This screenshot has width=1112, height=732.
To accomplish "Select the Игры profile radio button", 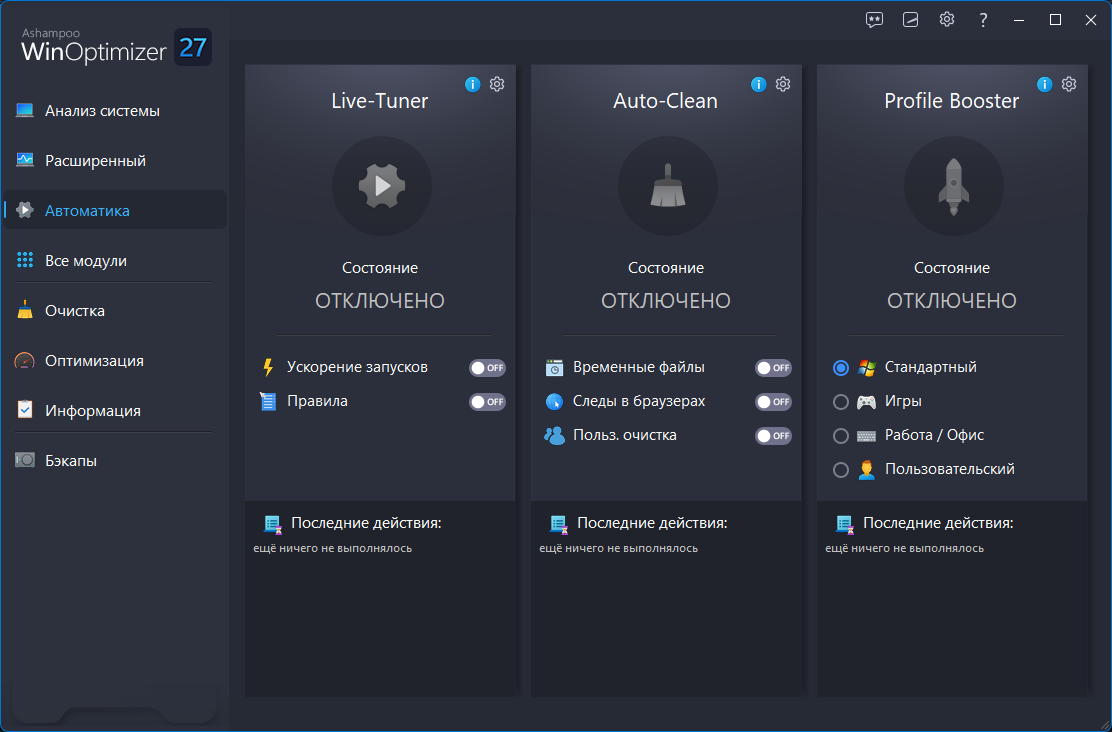I will click(x=840, y=401).
